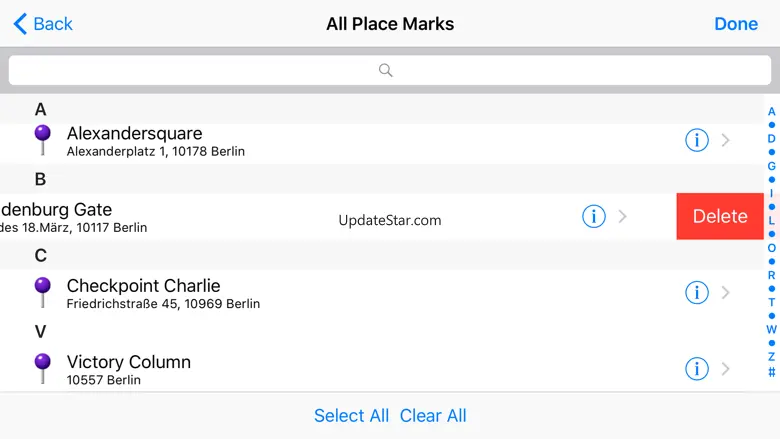780x439 pixels.
Task: Select the Checkpoint Charlie list entry
Action: click(300, 293)
